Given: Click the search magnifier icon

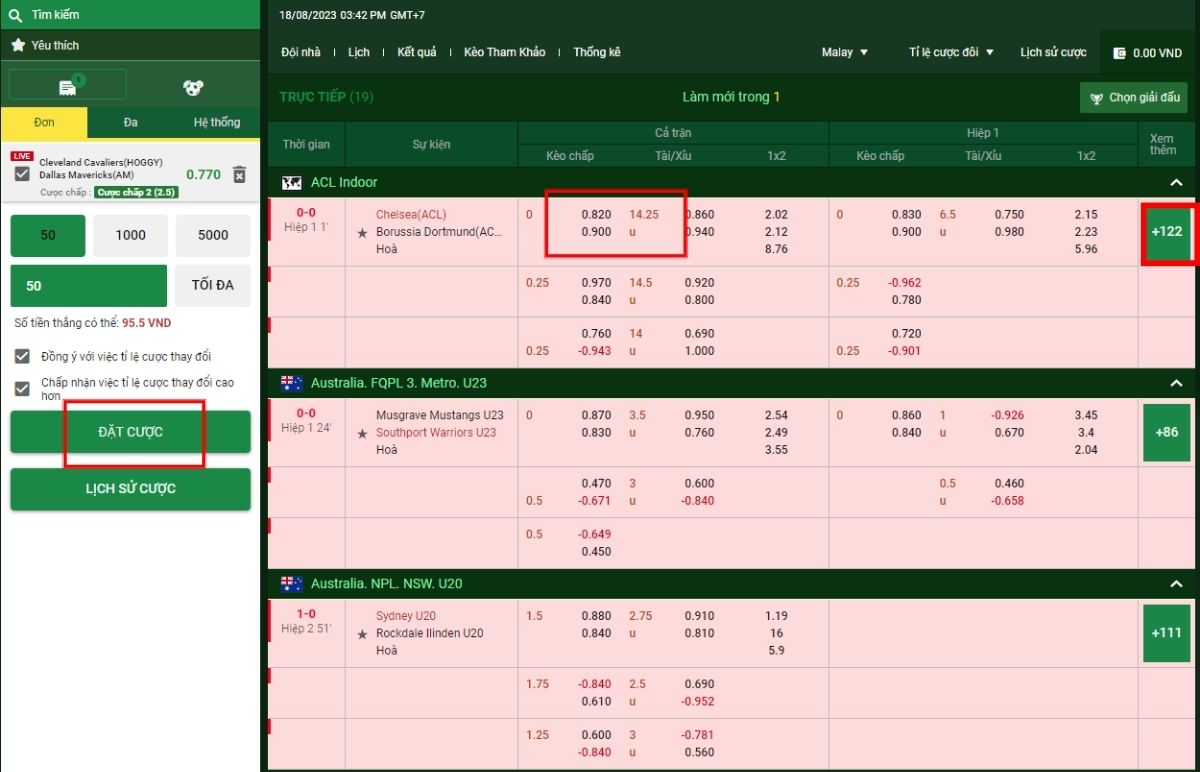Looking at the screenshot, I should [16, 15].
